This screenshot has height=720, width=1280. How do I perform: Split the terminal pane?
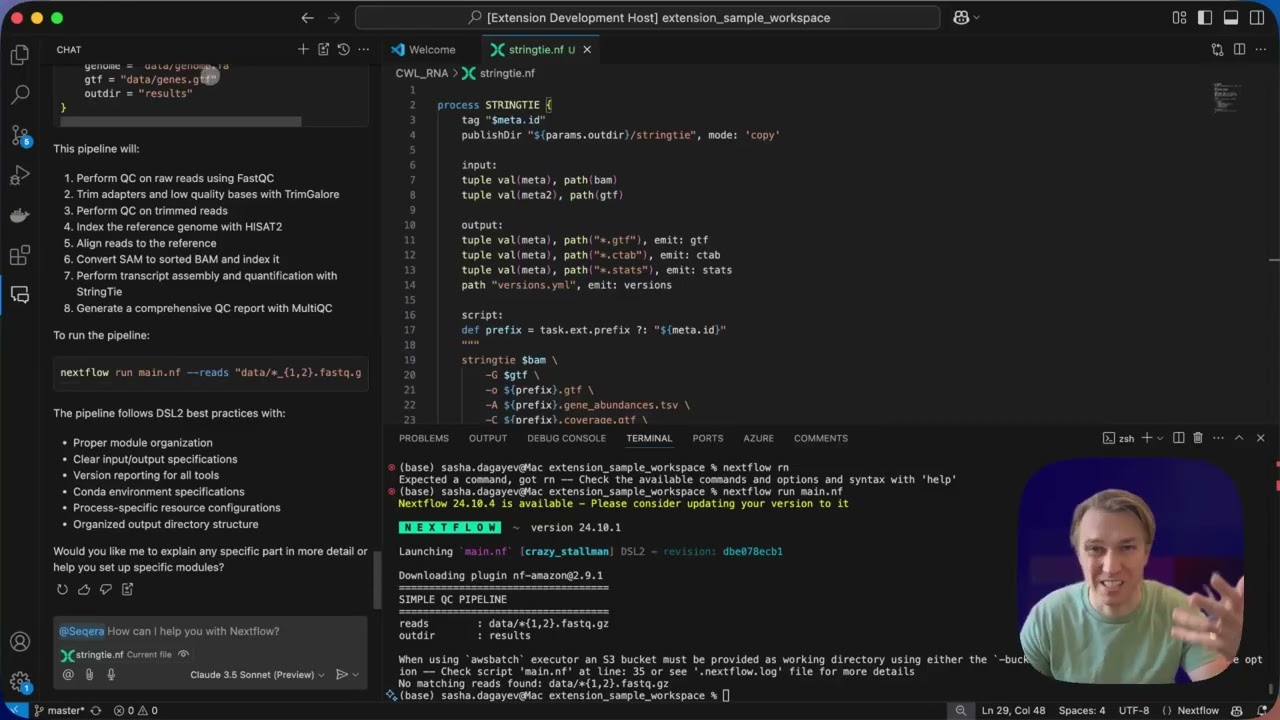[1178, 438]
